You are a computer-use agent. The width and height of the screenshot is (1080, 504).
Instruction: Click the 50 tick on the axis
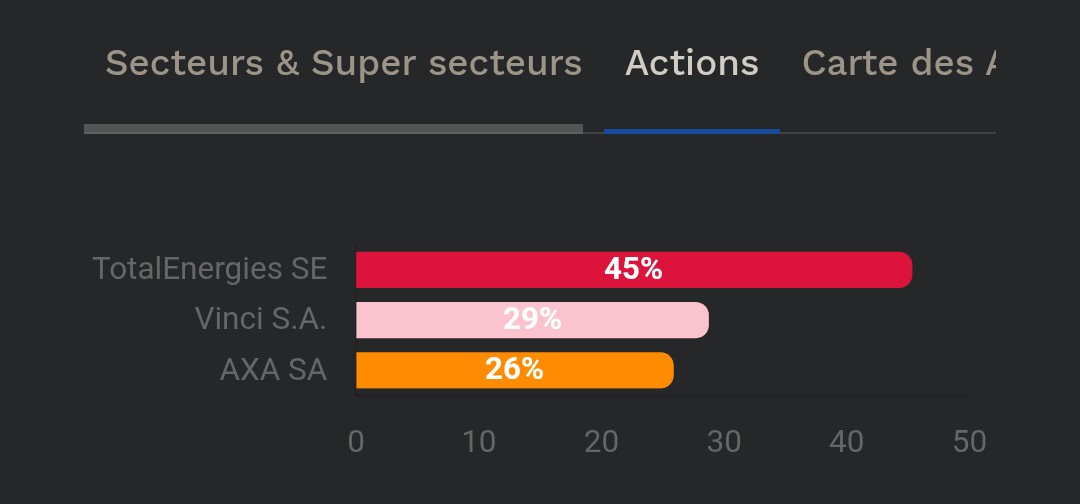click(969, 442)
